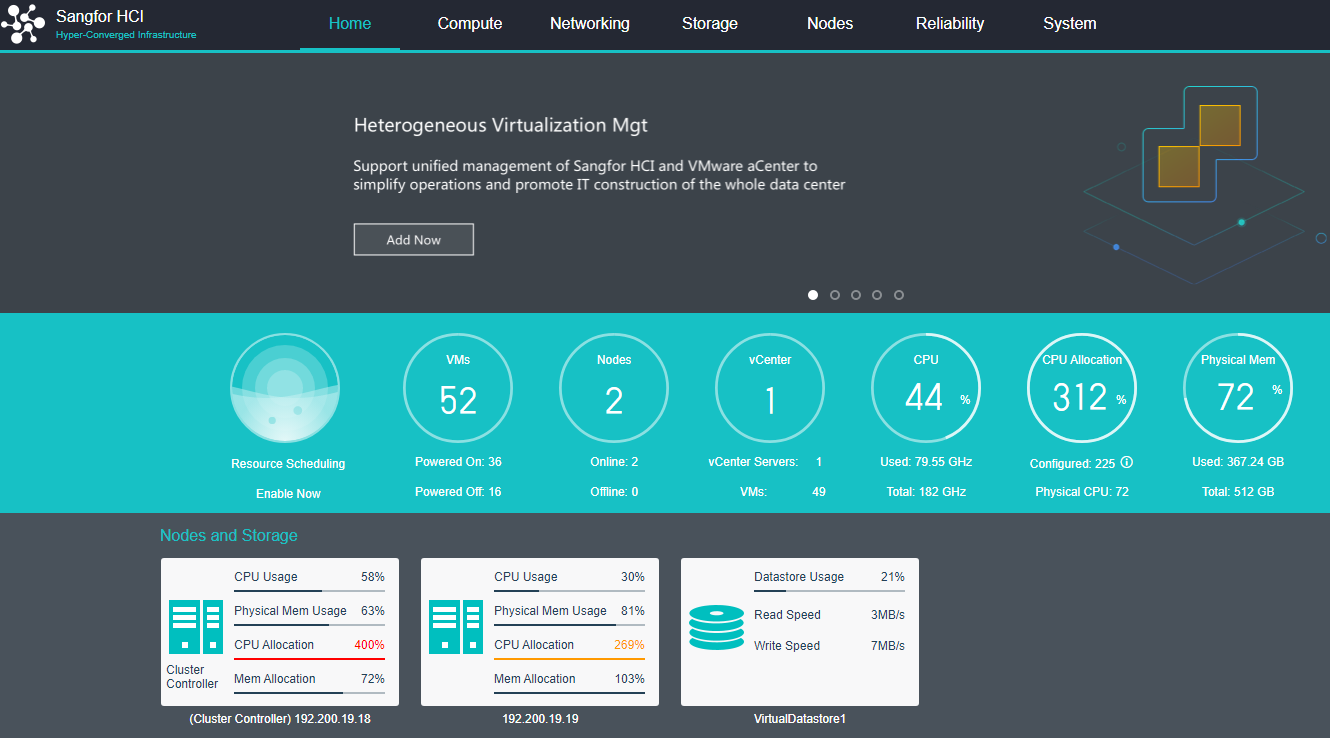Image resolution: width=1330 pixels, height=738 pixels.
Task: Go to the Reliability tab
Action: pos(950,24)
